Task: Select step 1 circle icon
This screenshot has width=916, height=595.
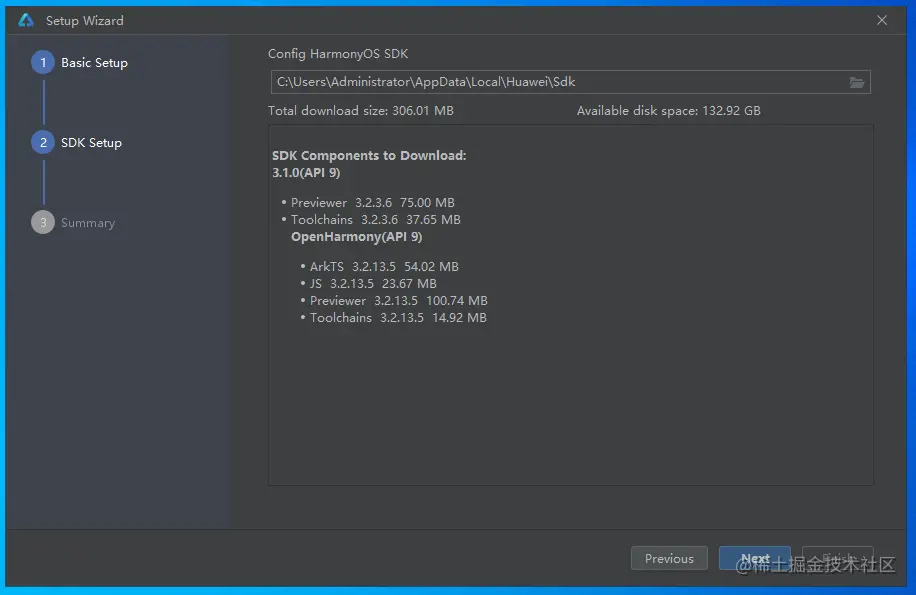Action: click(43, 62)
